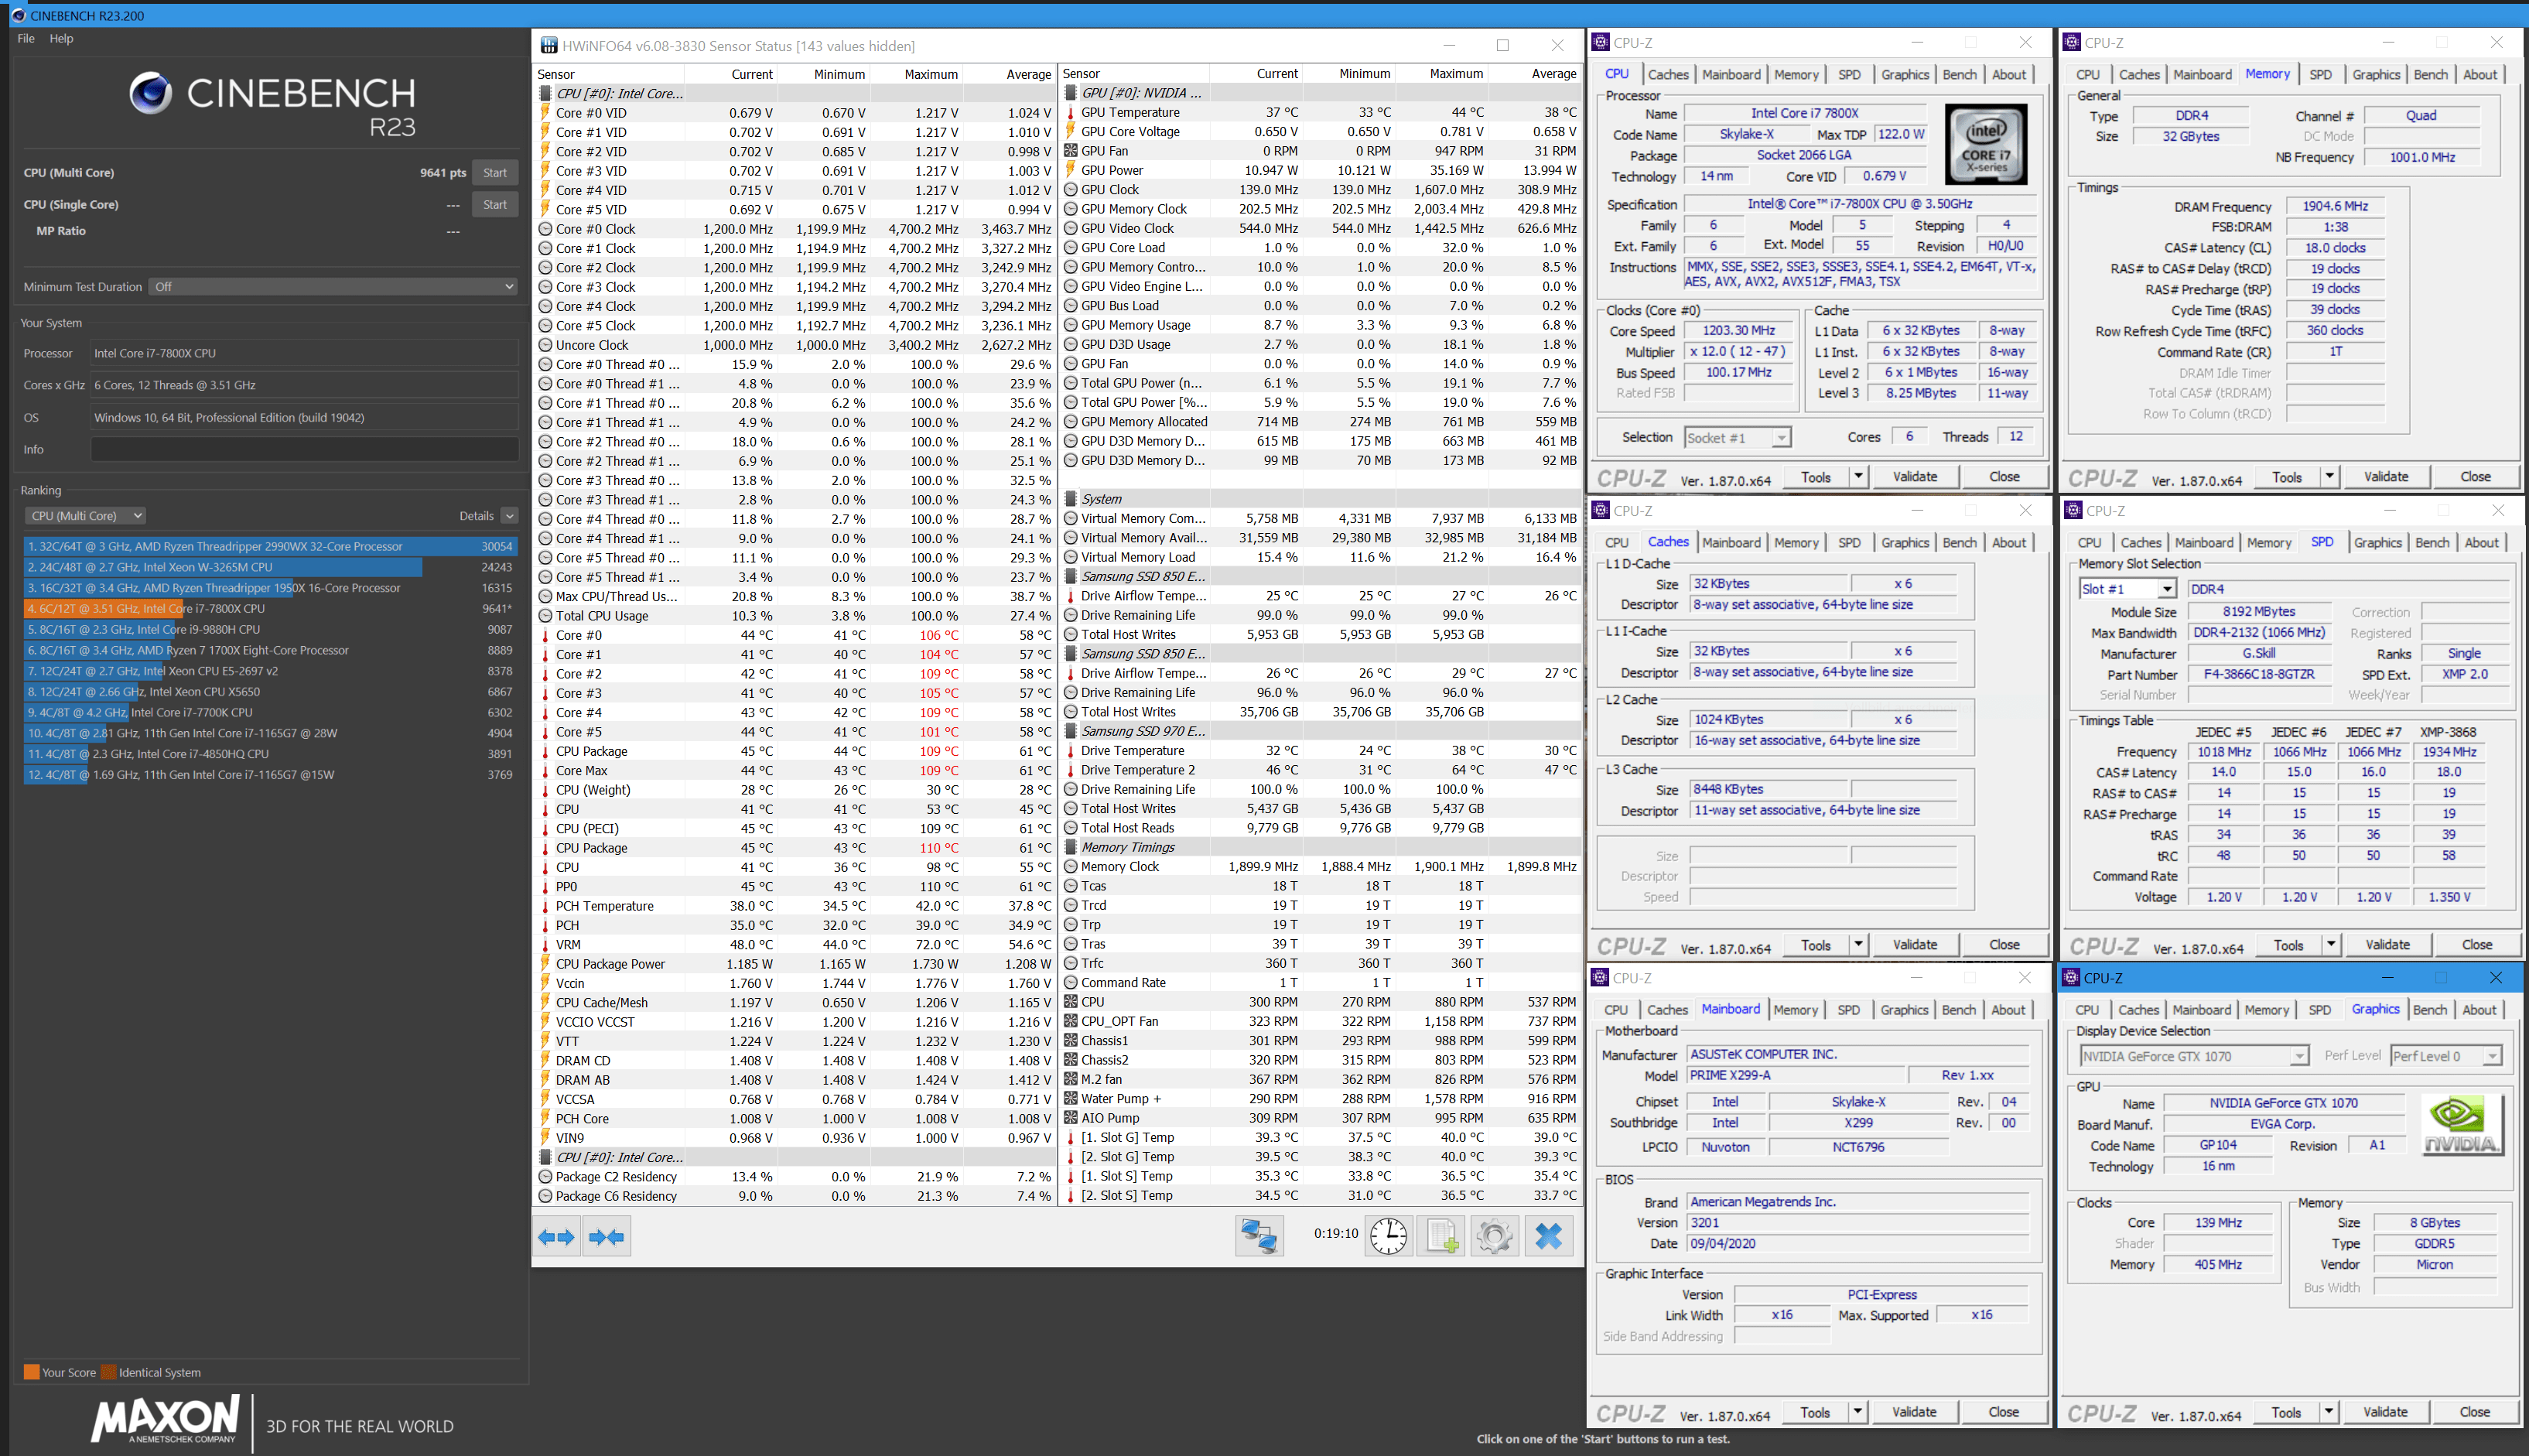Click Validate in CPU-Z CPU-tab window

[x=1915, y=477]
